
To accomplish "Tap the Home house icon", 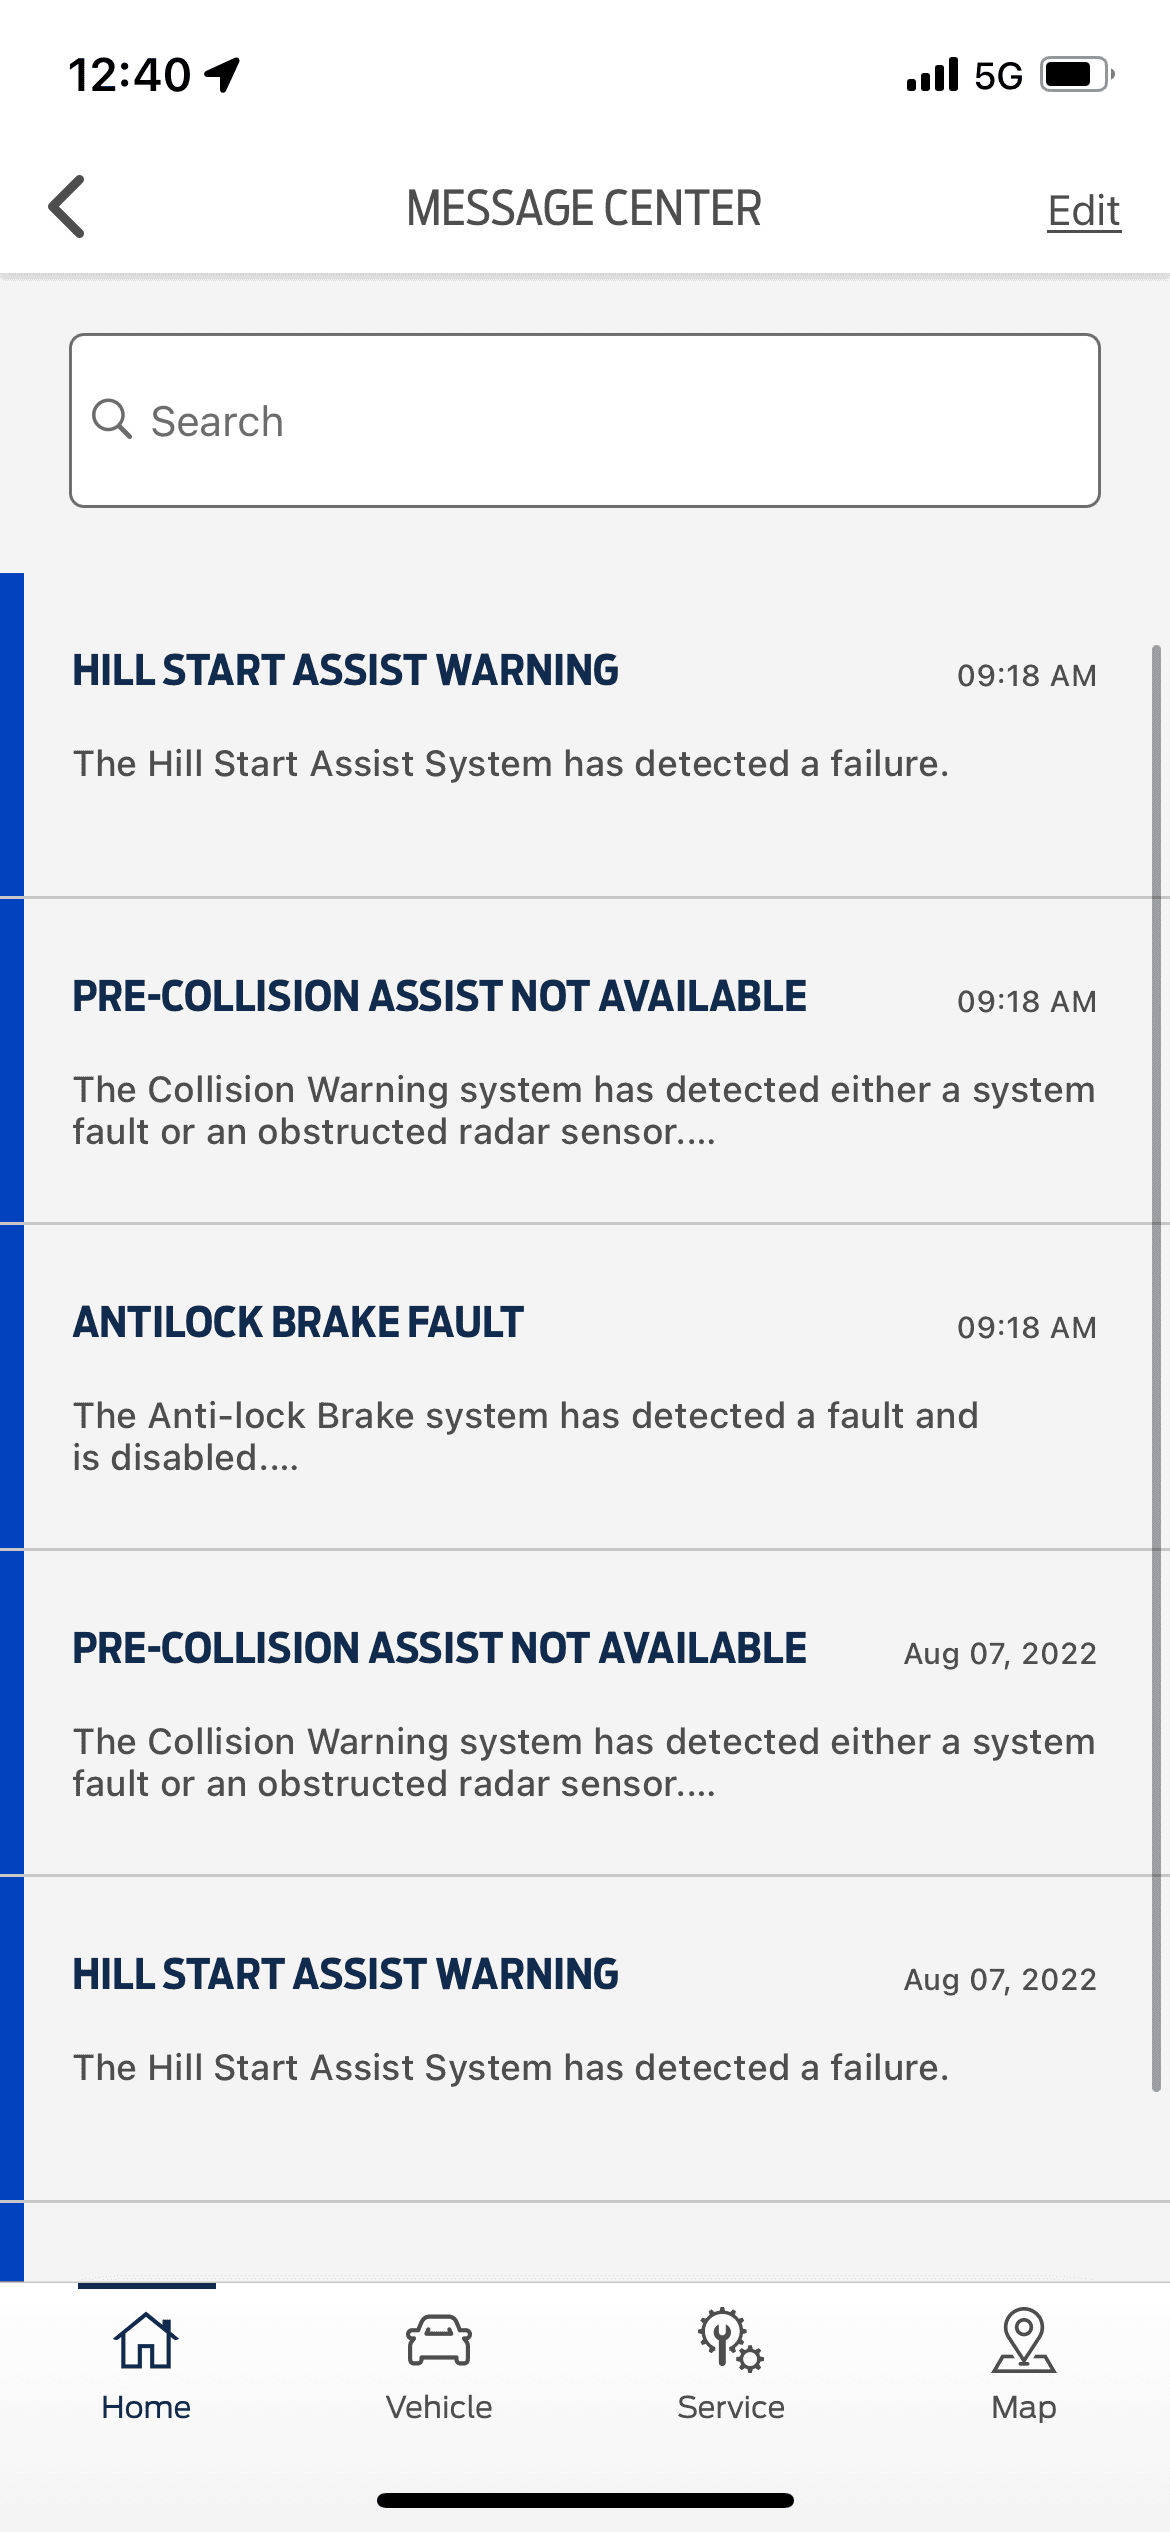I will click(x=146, y=2341).
